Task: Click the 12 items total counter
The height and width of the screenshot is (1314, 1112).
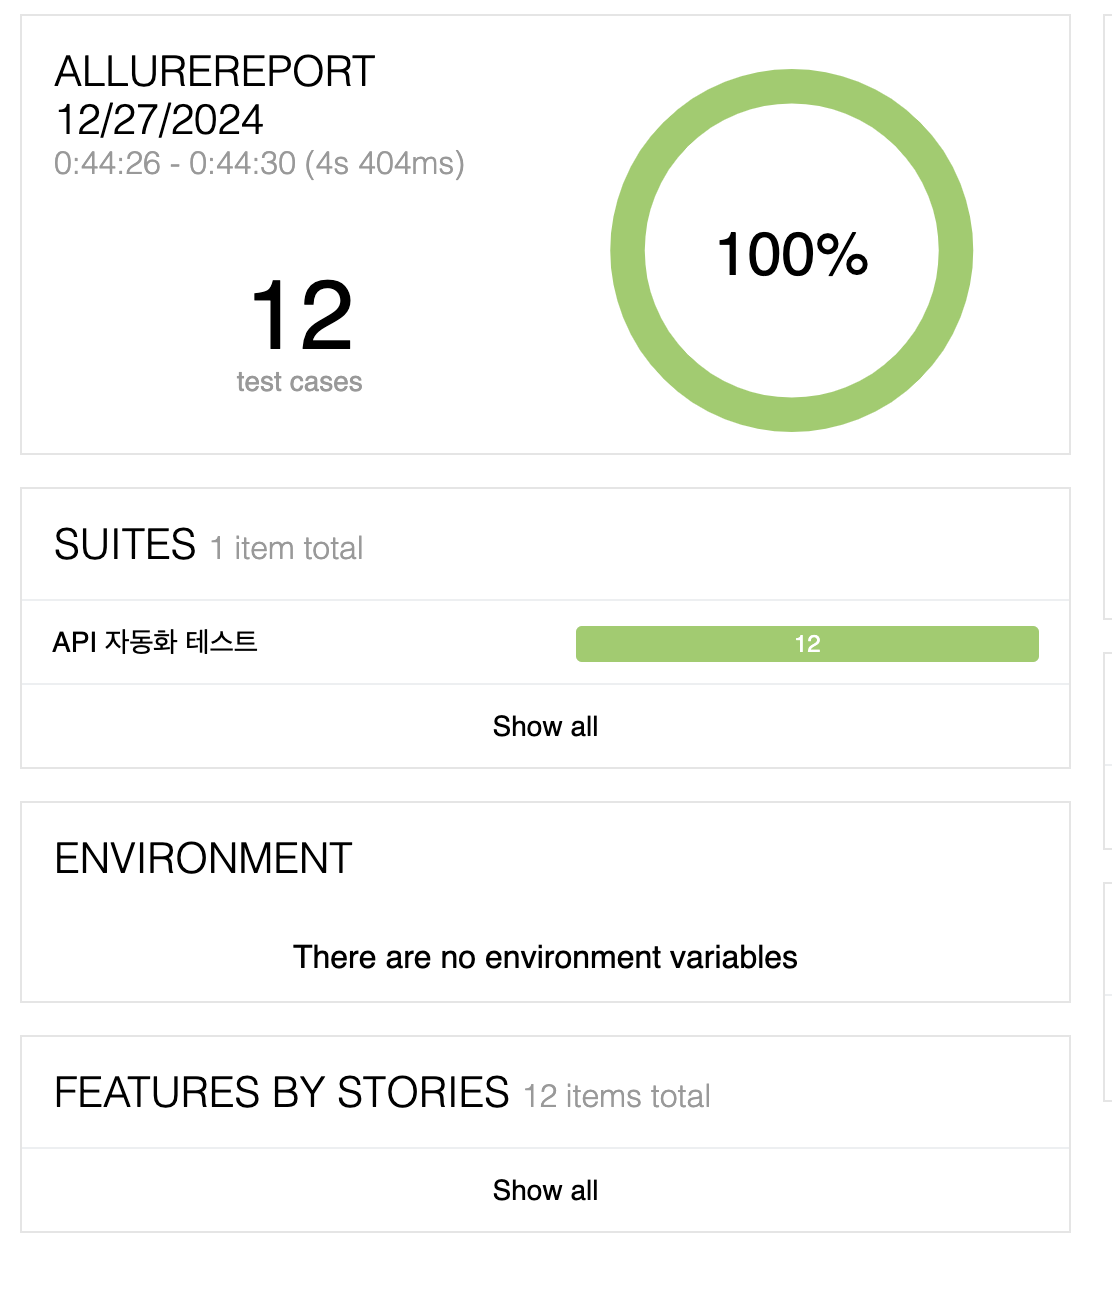Action: coord(617,1097)
